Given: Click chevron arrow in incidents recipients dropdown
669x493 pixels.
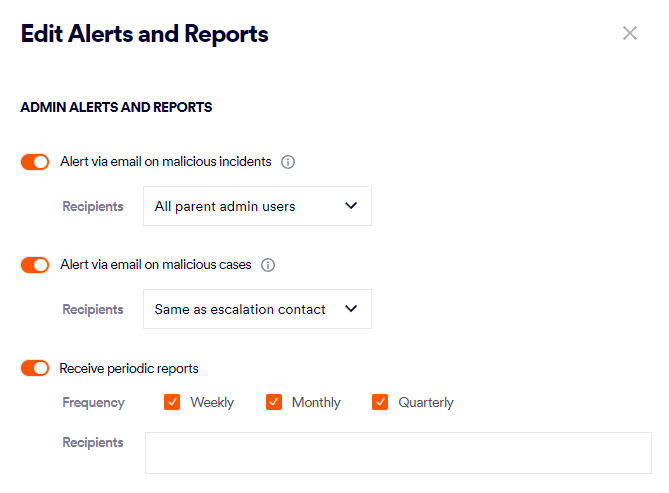Looking at the screenshot, I should tap(351, 206).
